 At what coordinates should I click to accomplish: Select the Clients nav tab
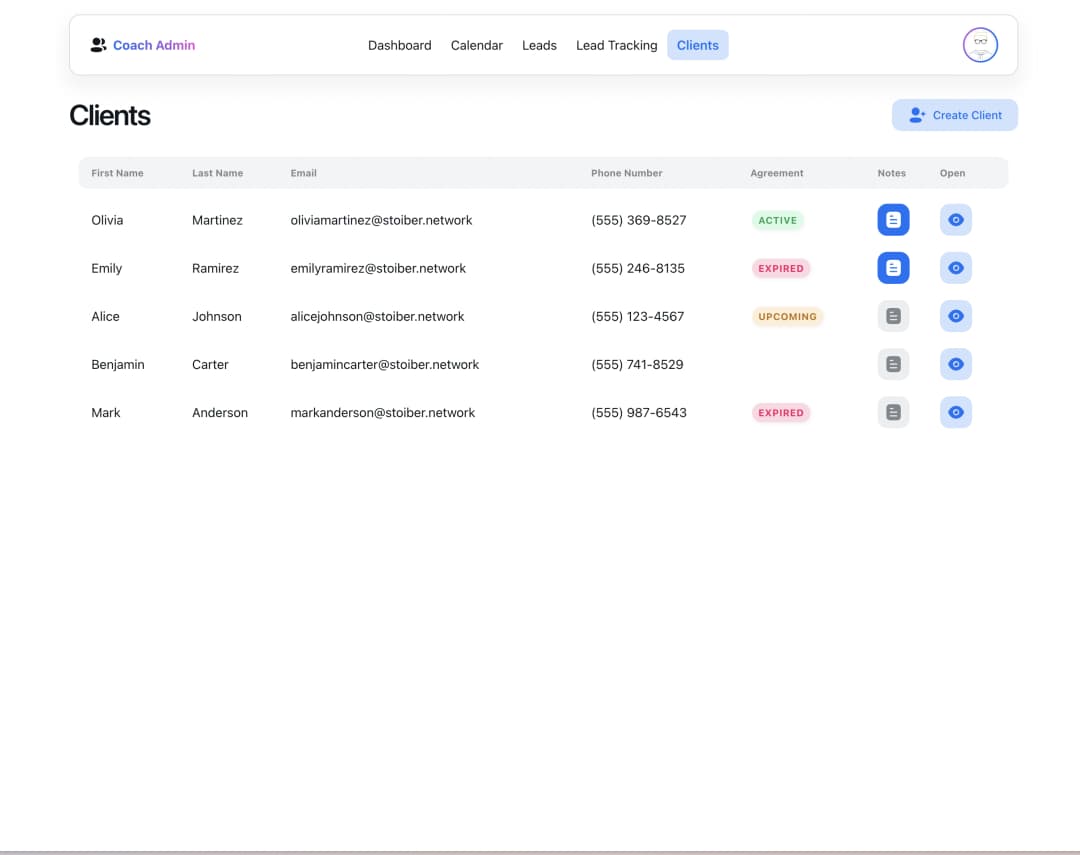point(697,45)
